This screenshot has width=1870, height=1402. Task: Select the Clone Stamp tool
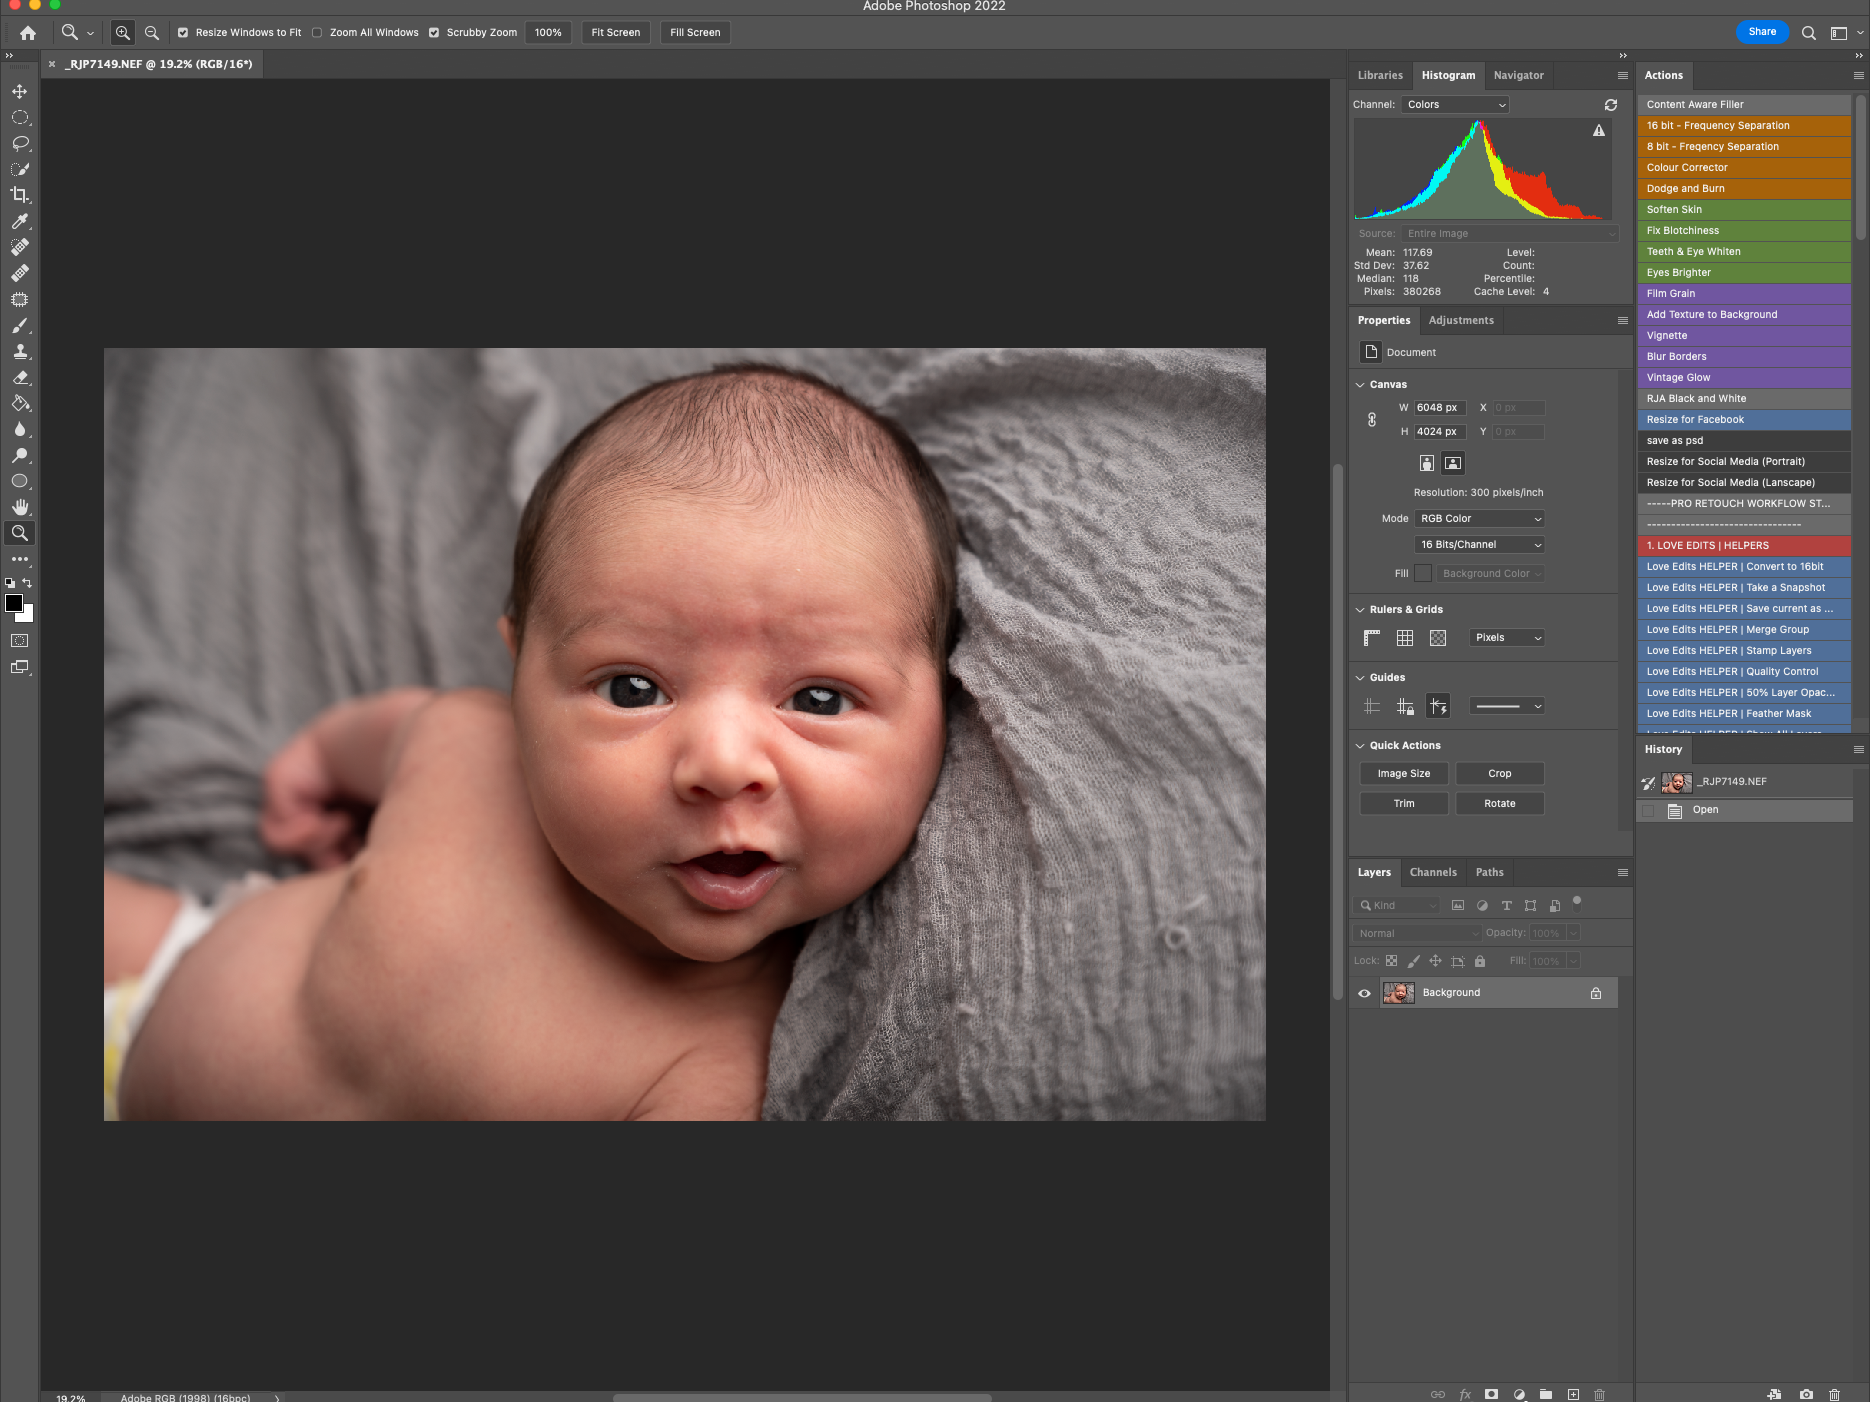(20, 352)
